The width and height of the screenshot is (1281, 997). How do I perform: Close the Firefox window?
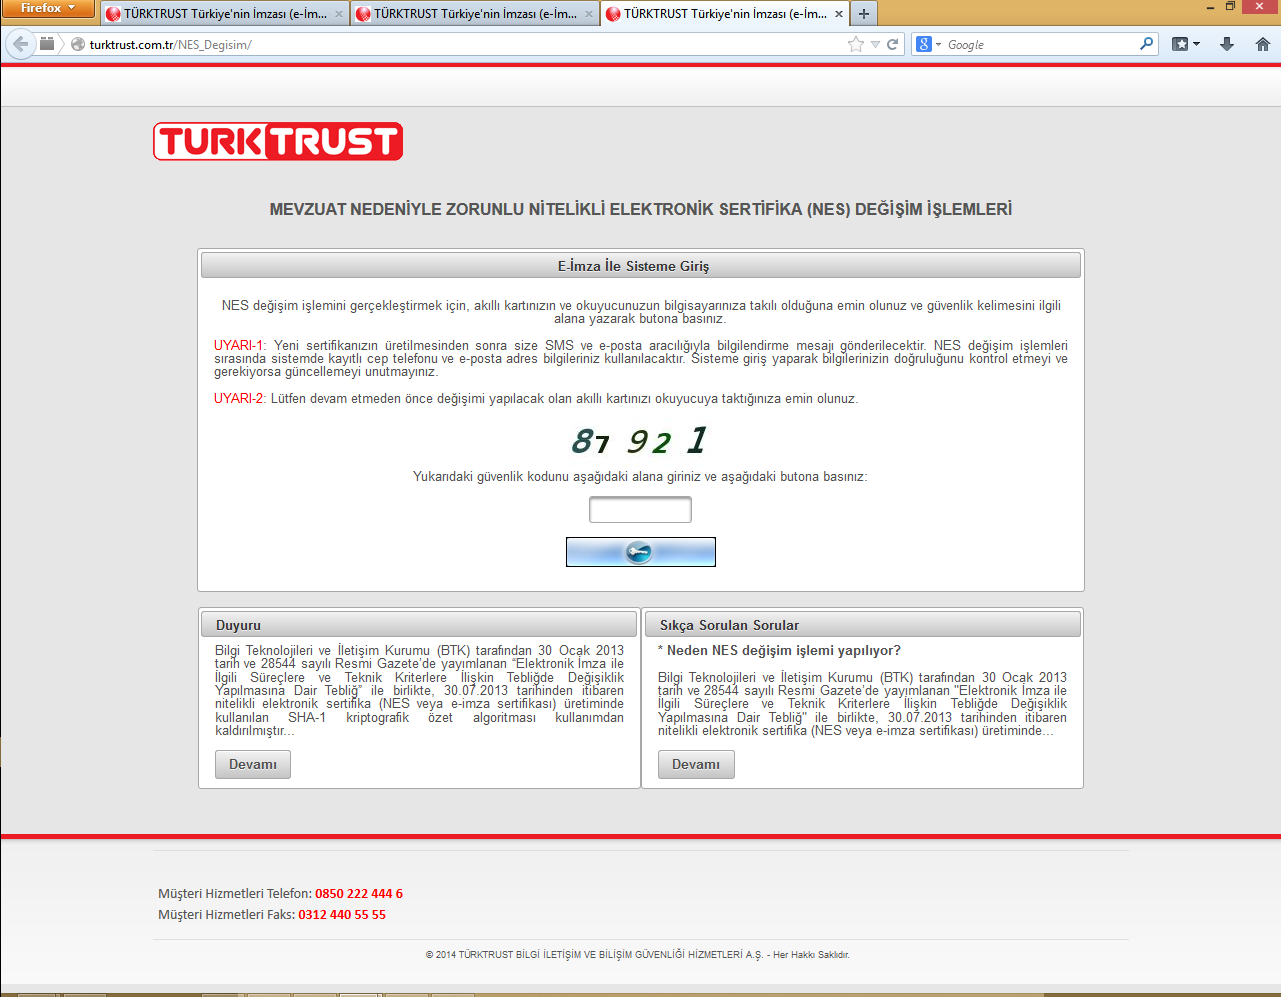click(1260, 7)
